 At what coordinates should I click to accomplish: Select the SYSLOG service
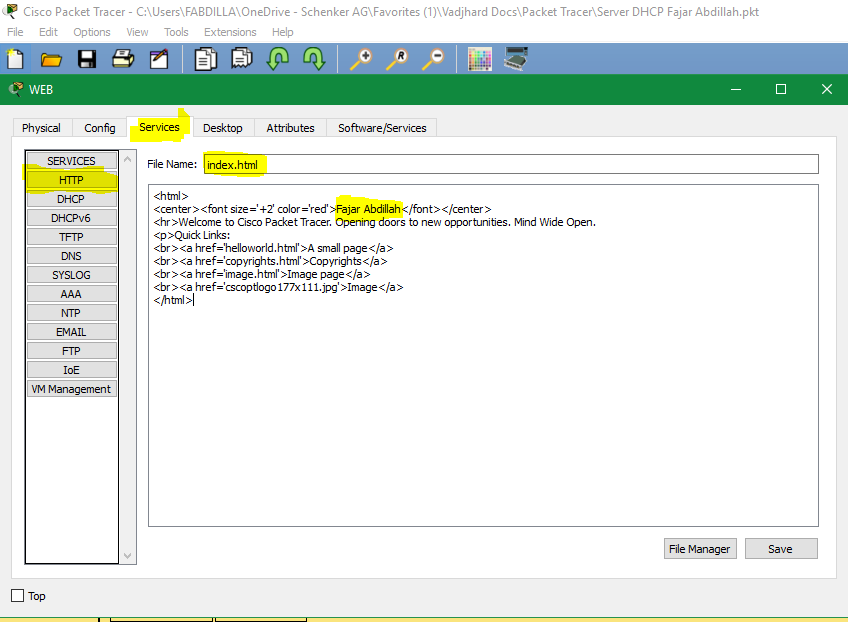coord(71,275)
